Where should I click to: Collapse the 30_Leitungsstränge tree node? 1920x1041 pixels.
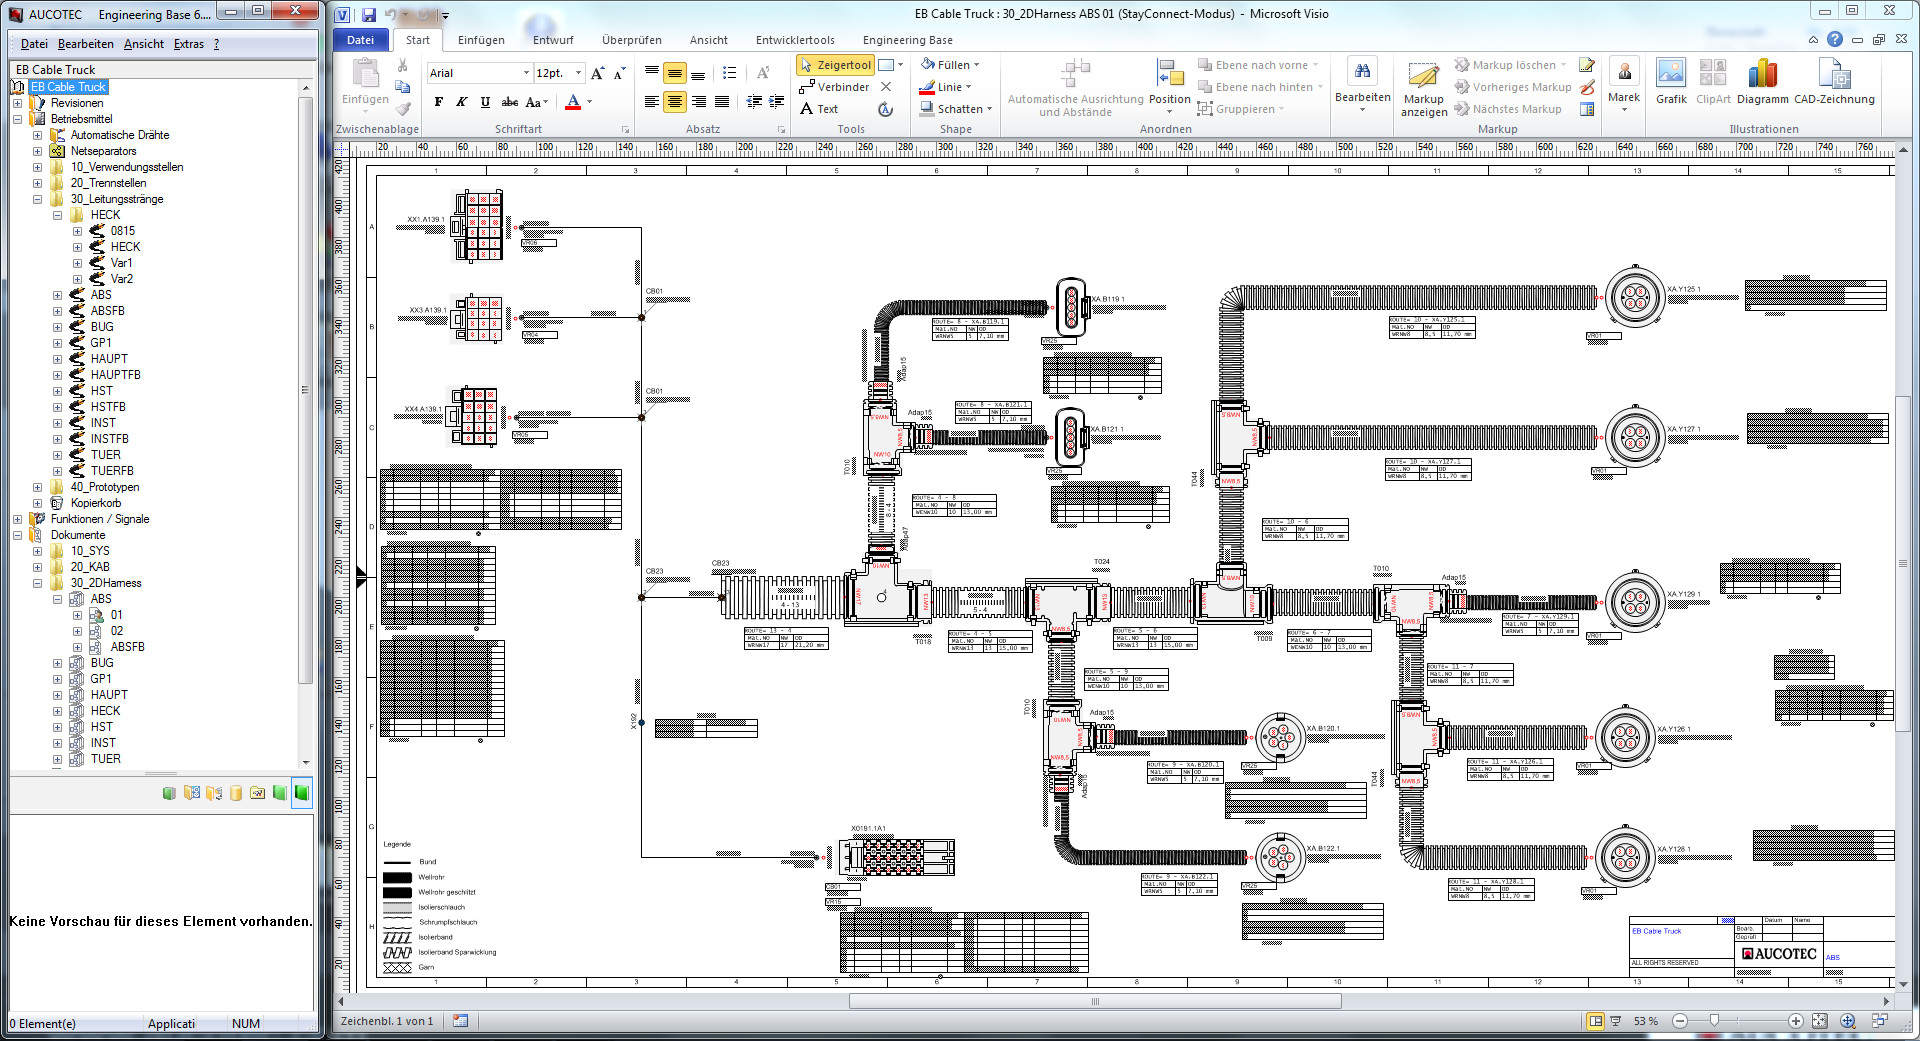point(38,199)
